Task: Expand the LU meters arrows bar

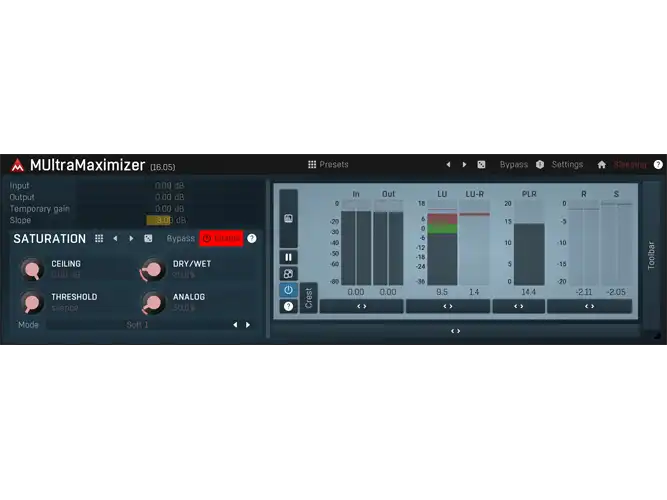Action: click(448, 306)
